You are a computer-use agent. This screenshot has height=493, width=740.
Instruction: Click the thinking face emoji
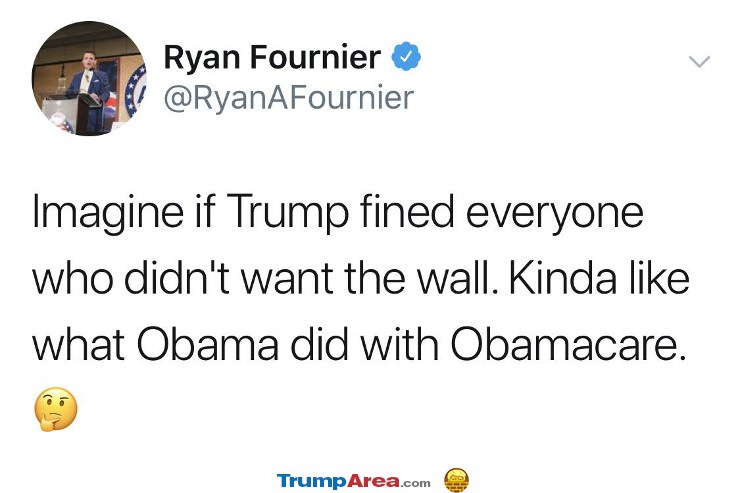(x=56, y=409)
